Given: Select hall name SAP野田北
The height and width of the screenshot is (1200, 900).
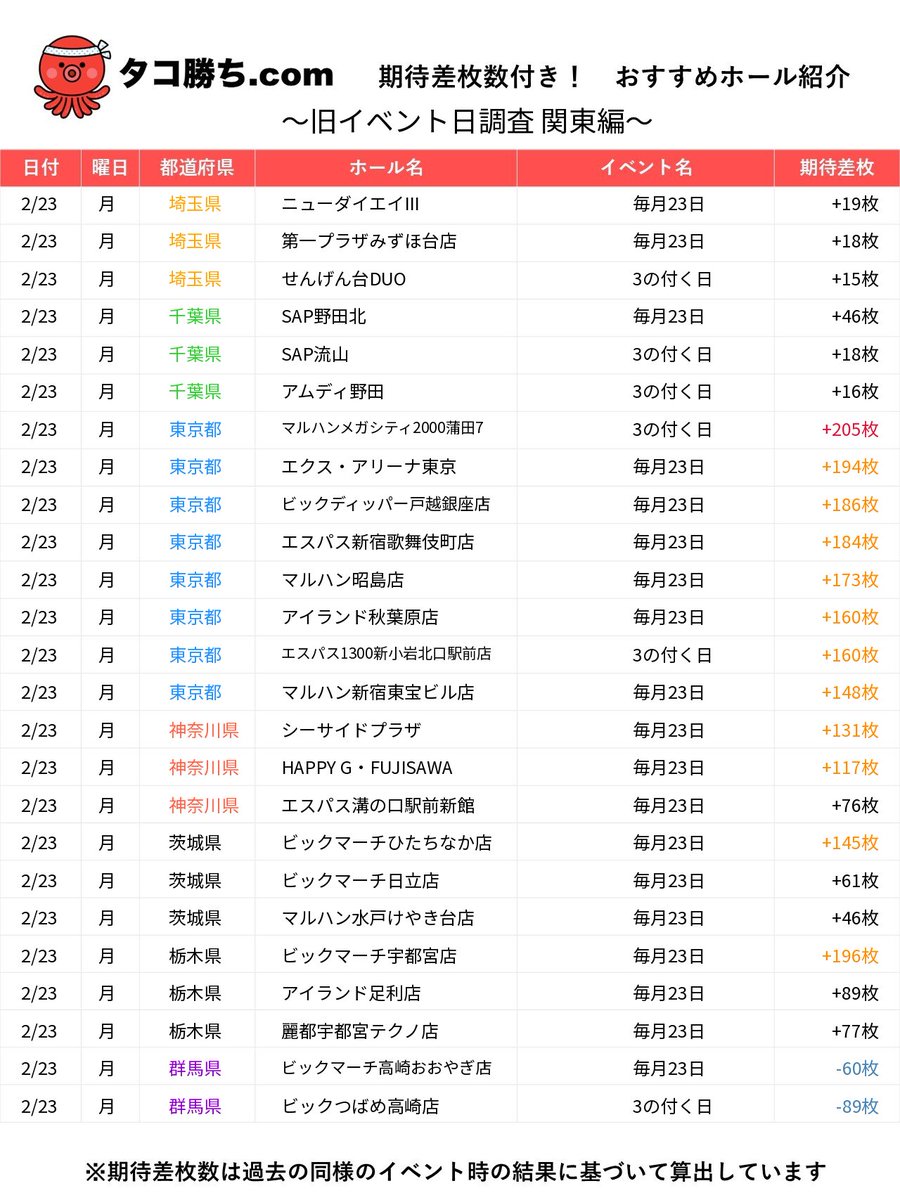Looking at the screenshot, I should click(324, 316).
